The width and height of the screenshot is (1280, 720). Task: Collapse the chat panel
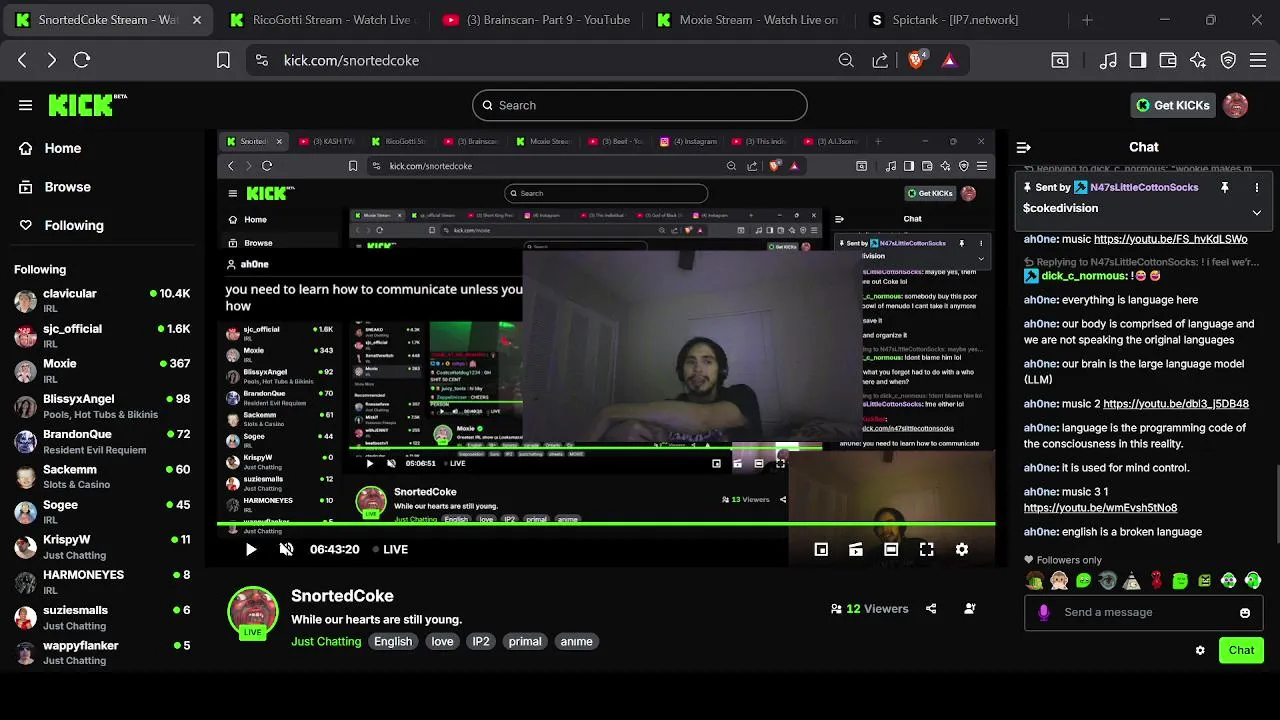pos(1023,147)
